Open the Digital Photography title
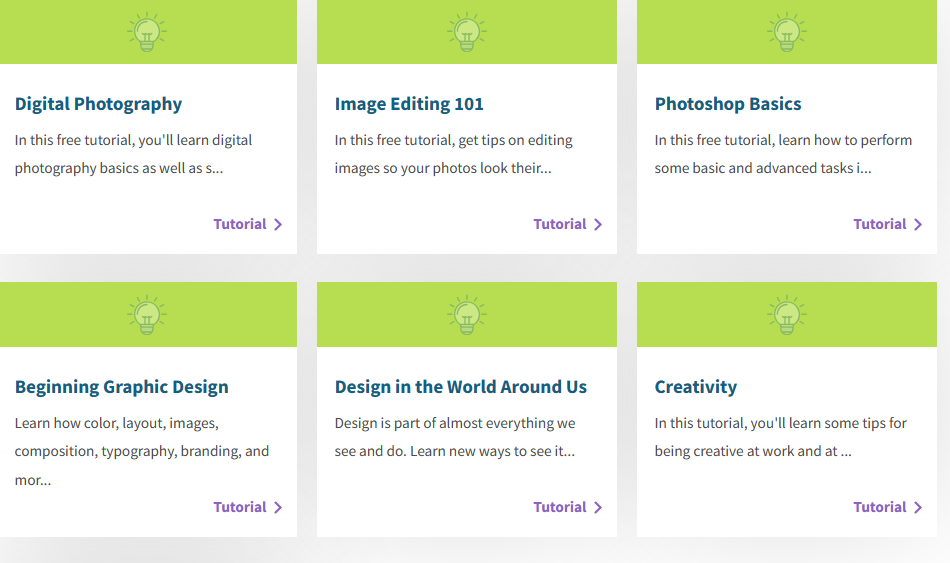950x563 pixels. coord(98,104)
